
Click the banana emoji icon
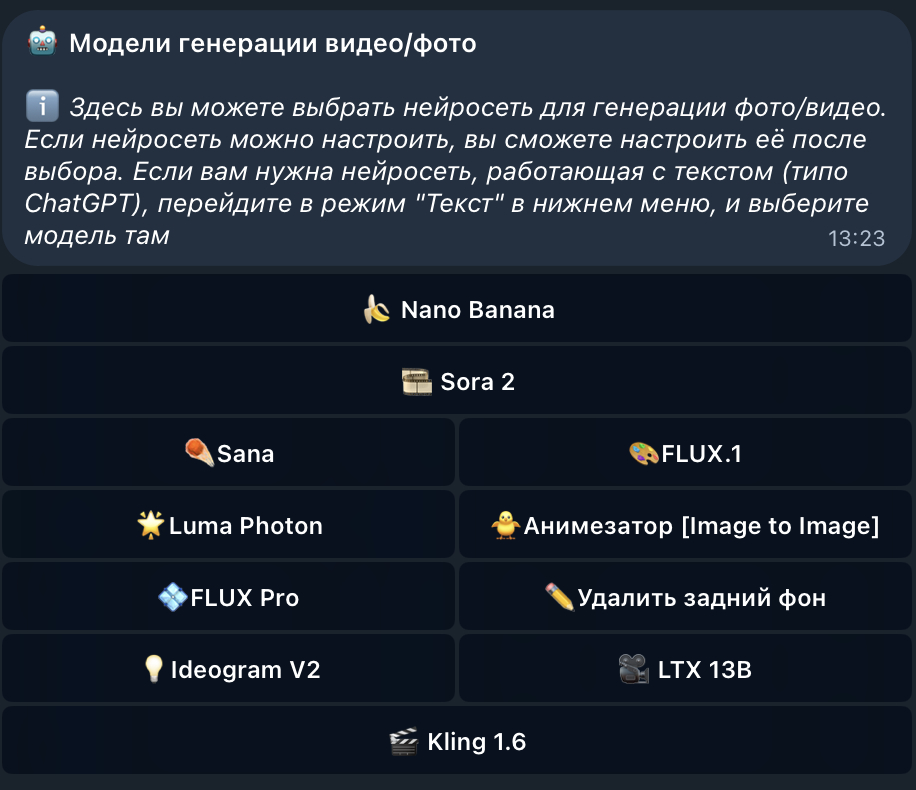[x=376, y=310]
